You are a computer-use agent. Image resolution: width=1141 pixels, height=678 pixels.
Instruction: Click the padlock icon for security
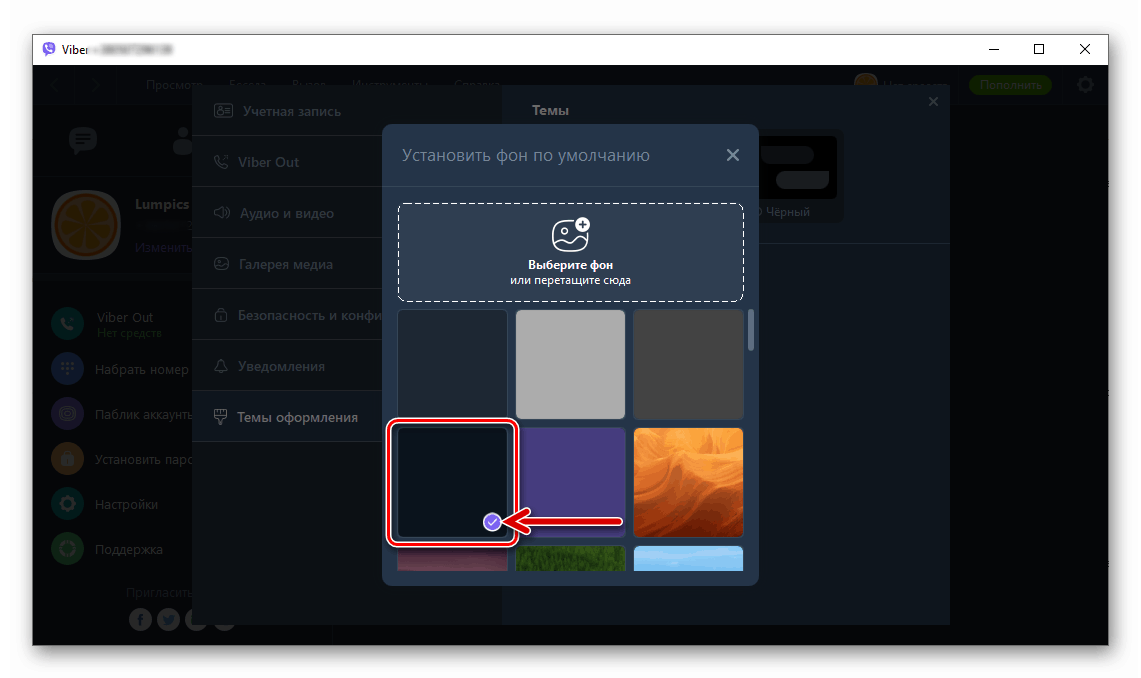point(220,314)
